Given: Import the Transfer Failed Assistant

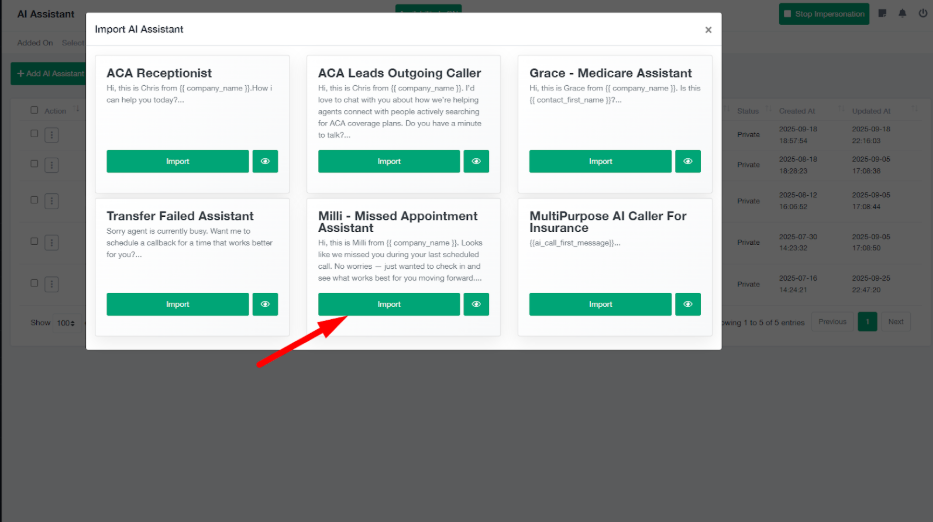Looking at the screenshot, I should click(x=177, y=304).
